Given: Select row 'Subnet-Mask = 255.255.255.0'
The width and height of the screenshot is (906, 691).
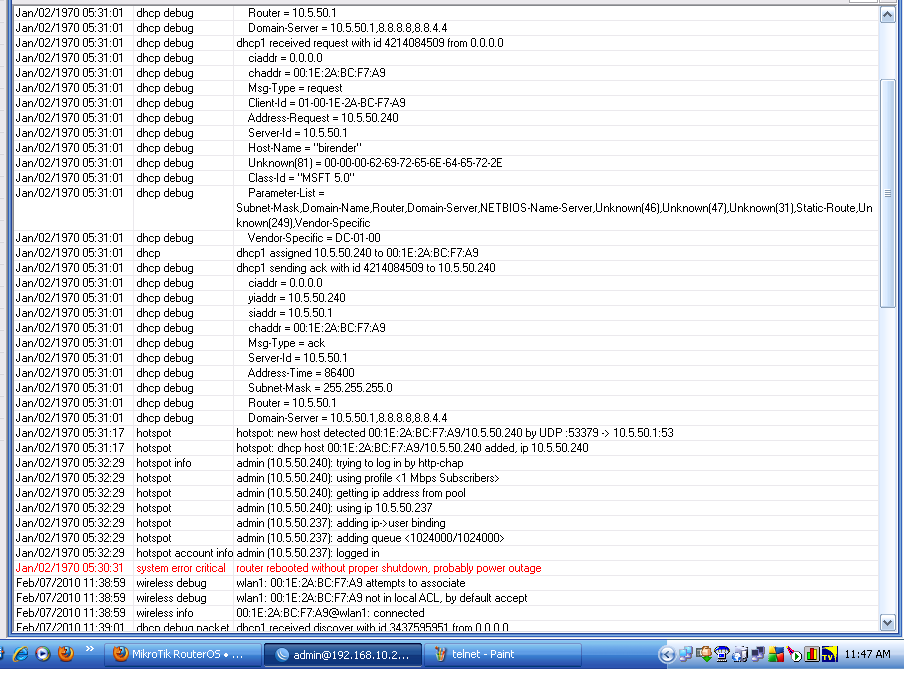Looking at the screenshot, I should coord(445,388).
